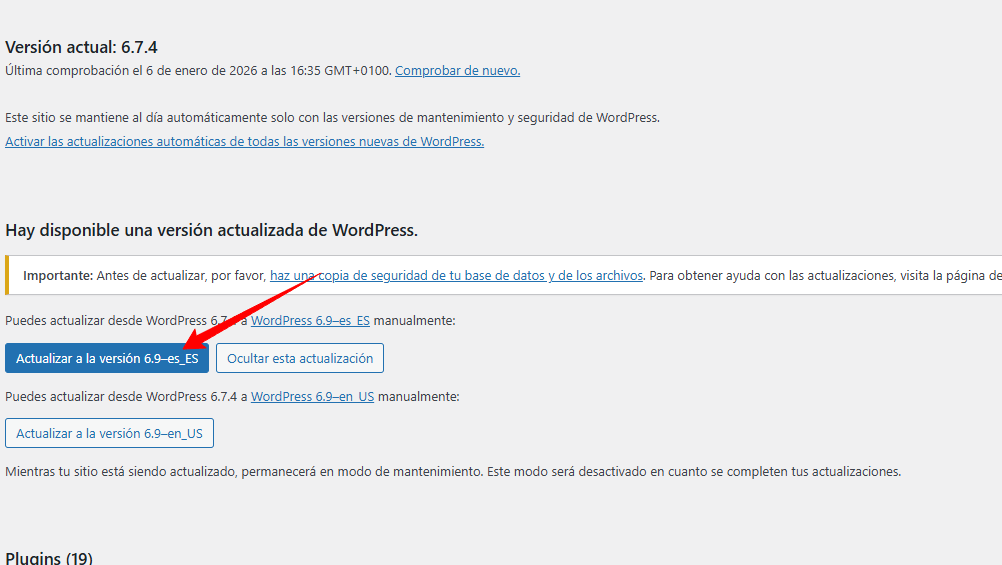Click the 'Última comprobación' timestamp text

click(198, 71)
